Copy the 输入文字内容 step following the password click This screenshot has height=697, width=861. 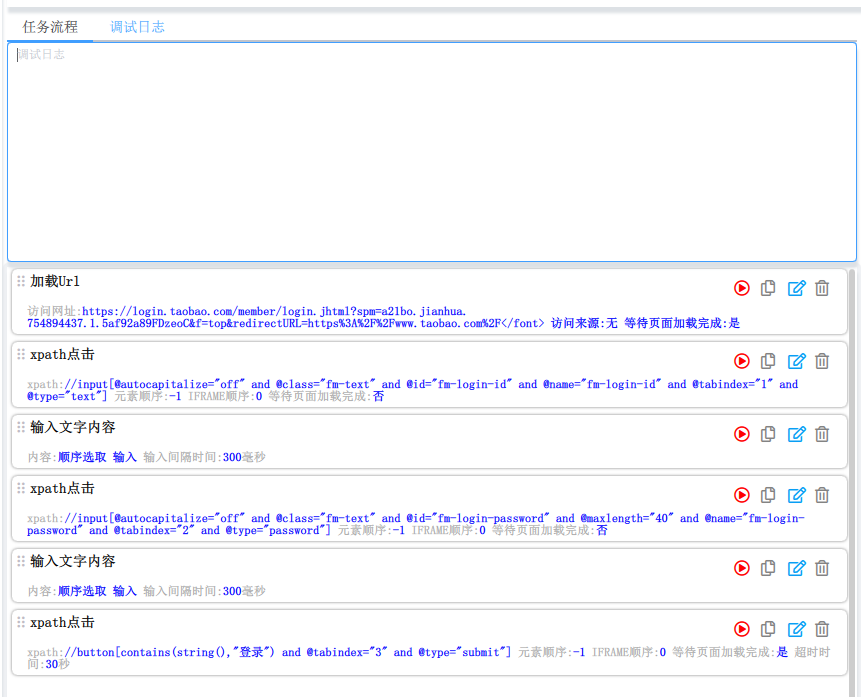[768, 568]
